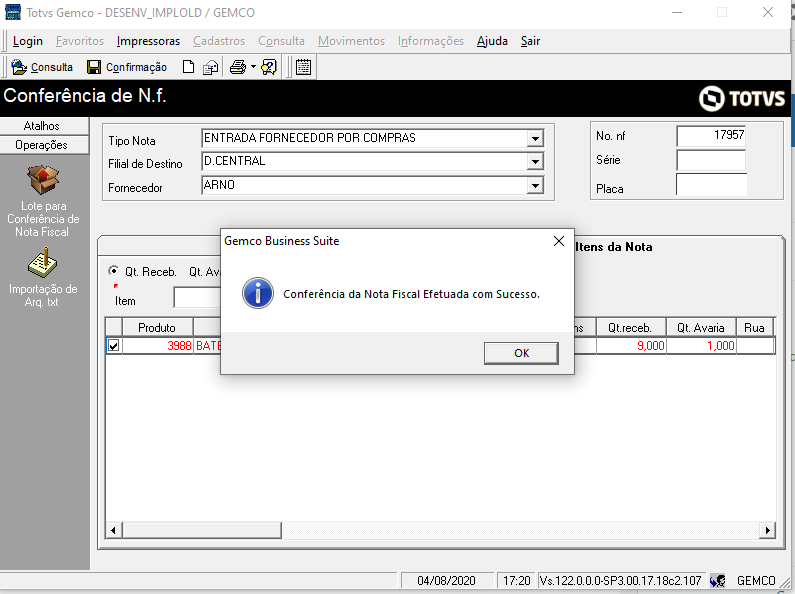The width and height of the screenshot is (795, 594).
Task: Click the Consulta toolbar button
Action: pos(42,67)
